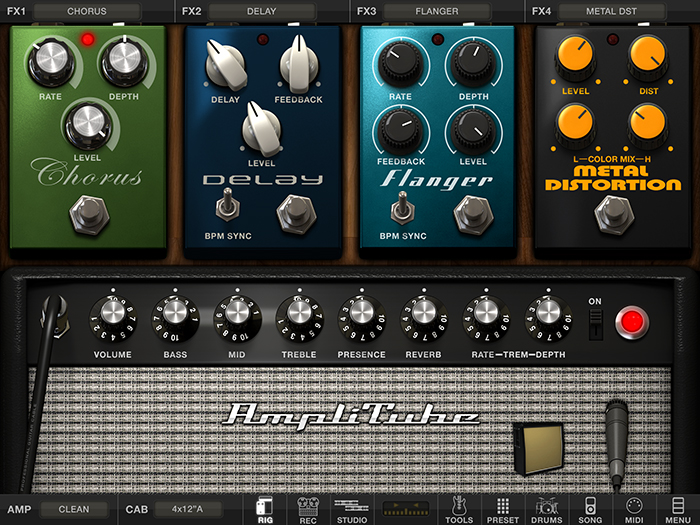Click the Metal Distortion COLOR MIX-H knob
700x525 pixels.
point(648,125)
